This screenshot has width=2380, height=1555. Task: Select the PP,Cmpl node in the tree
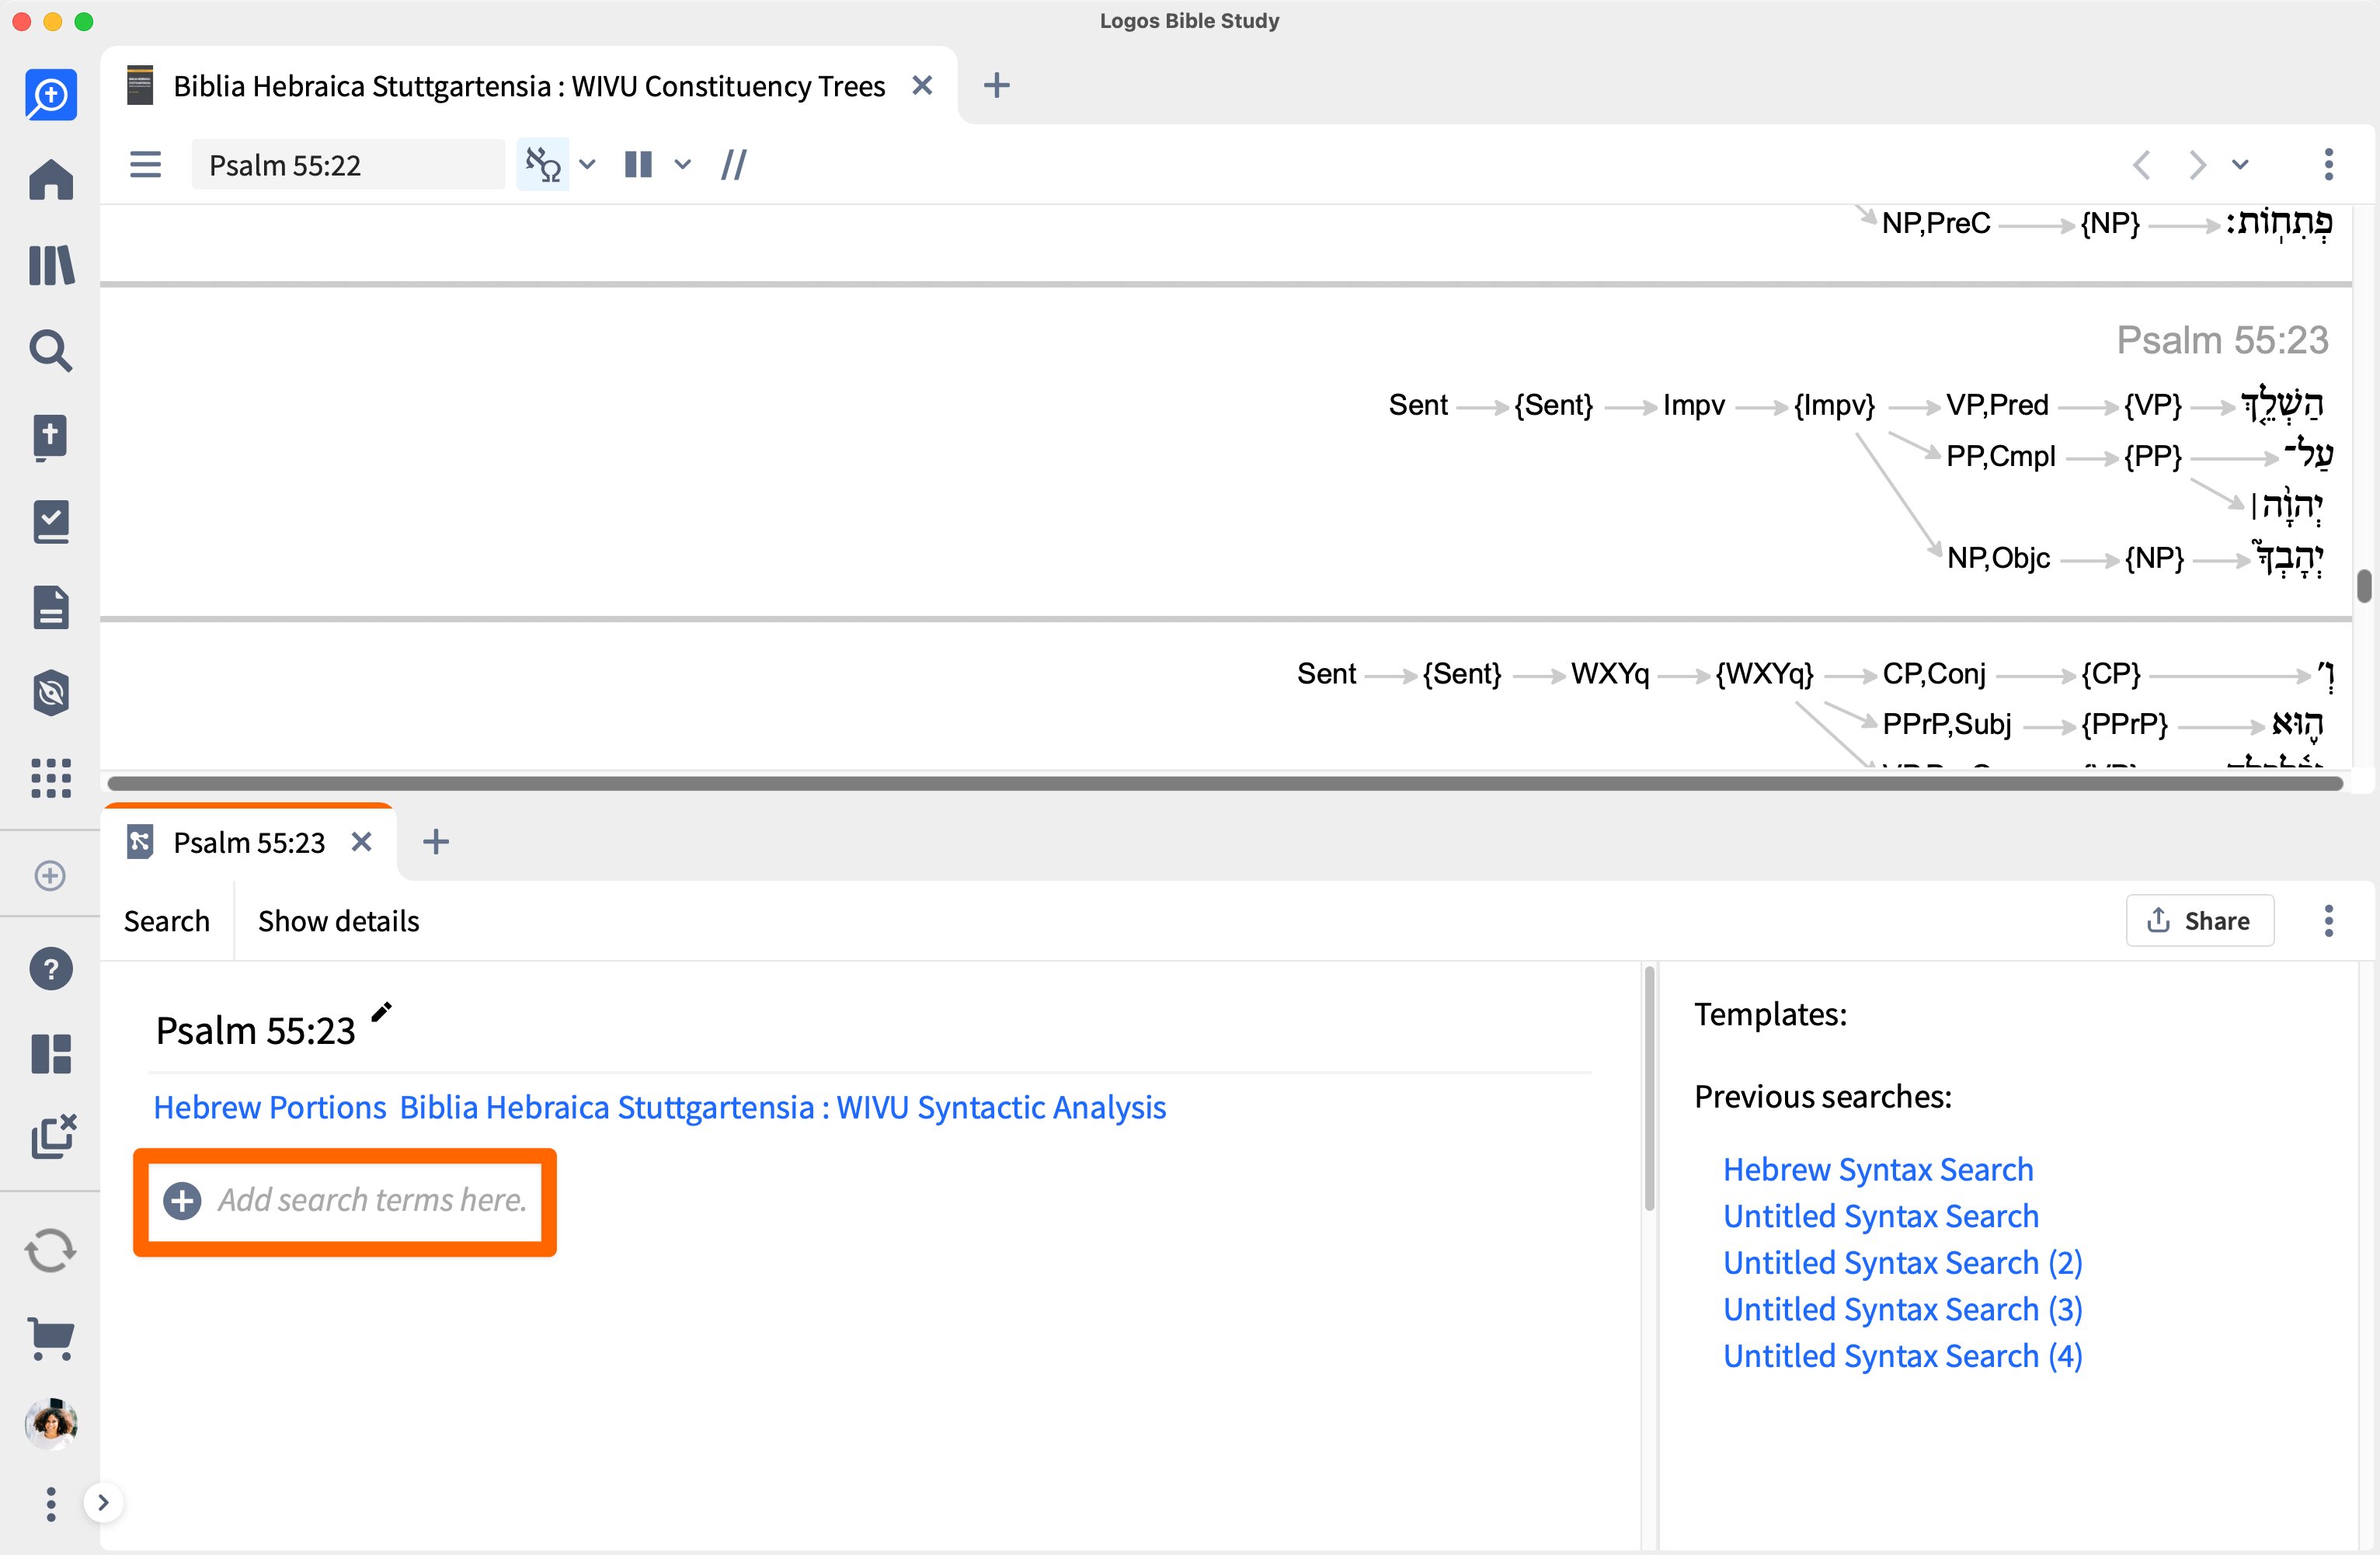(x=2000, y=456)
